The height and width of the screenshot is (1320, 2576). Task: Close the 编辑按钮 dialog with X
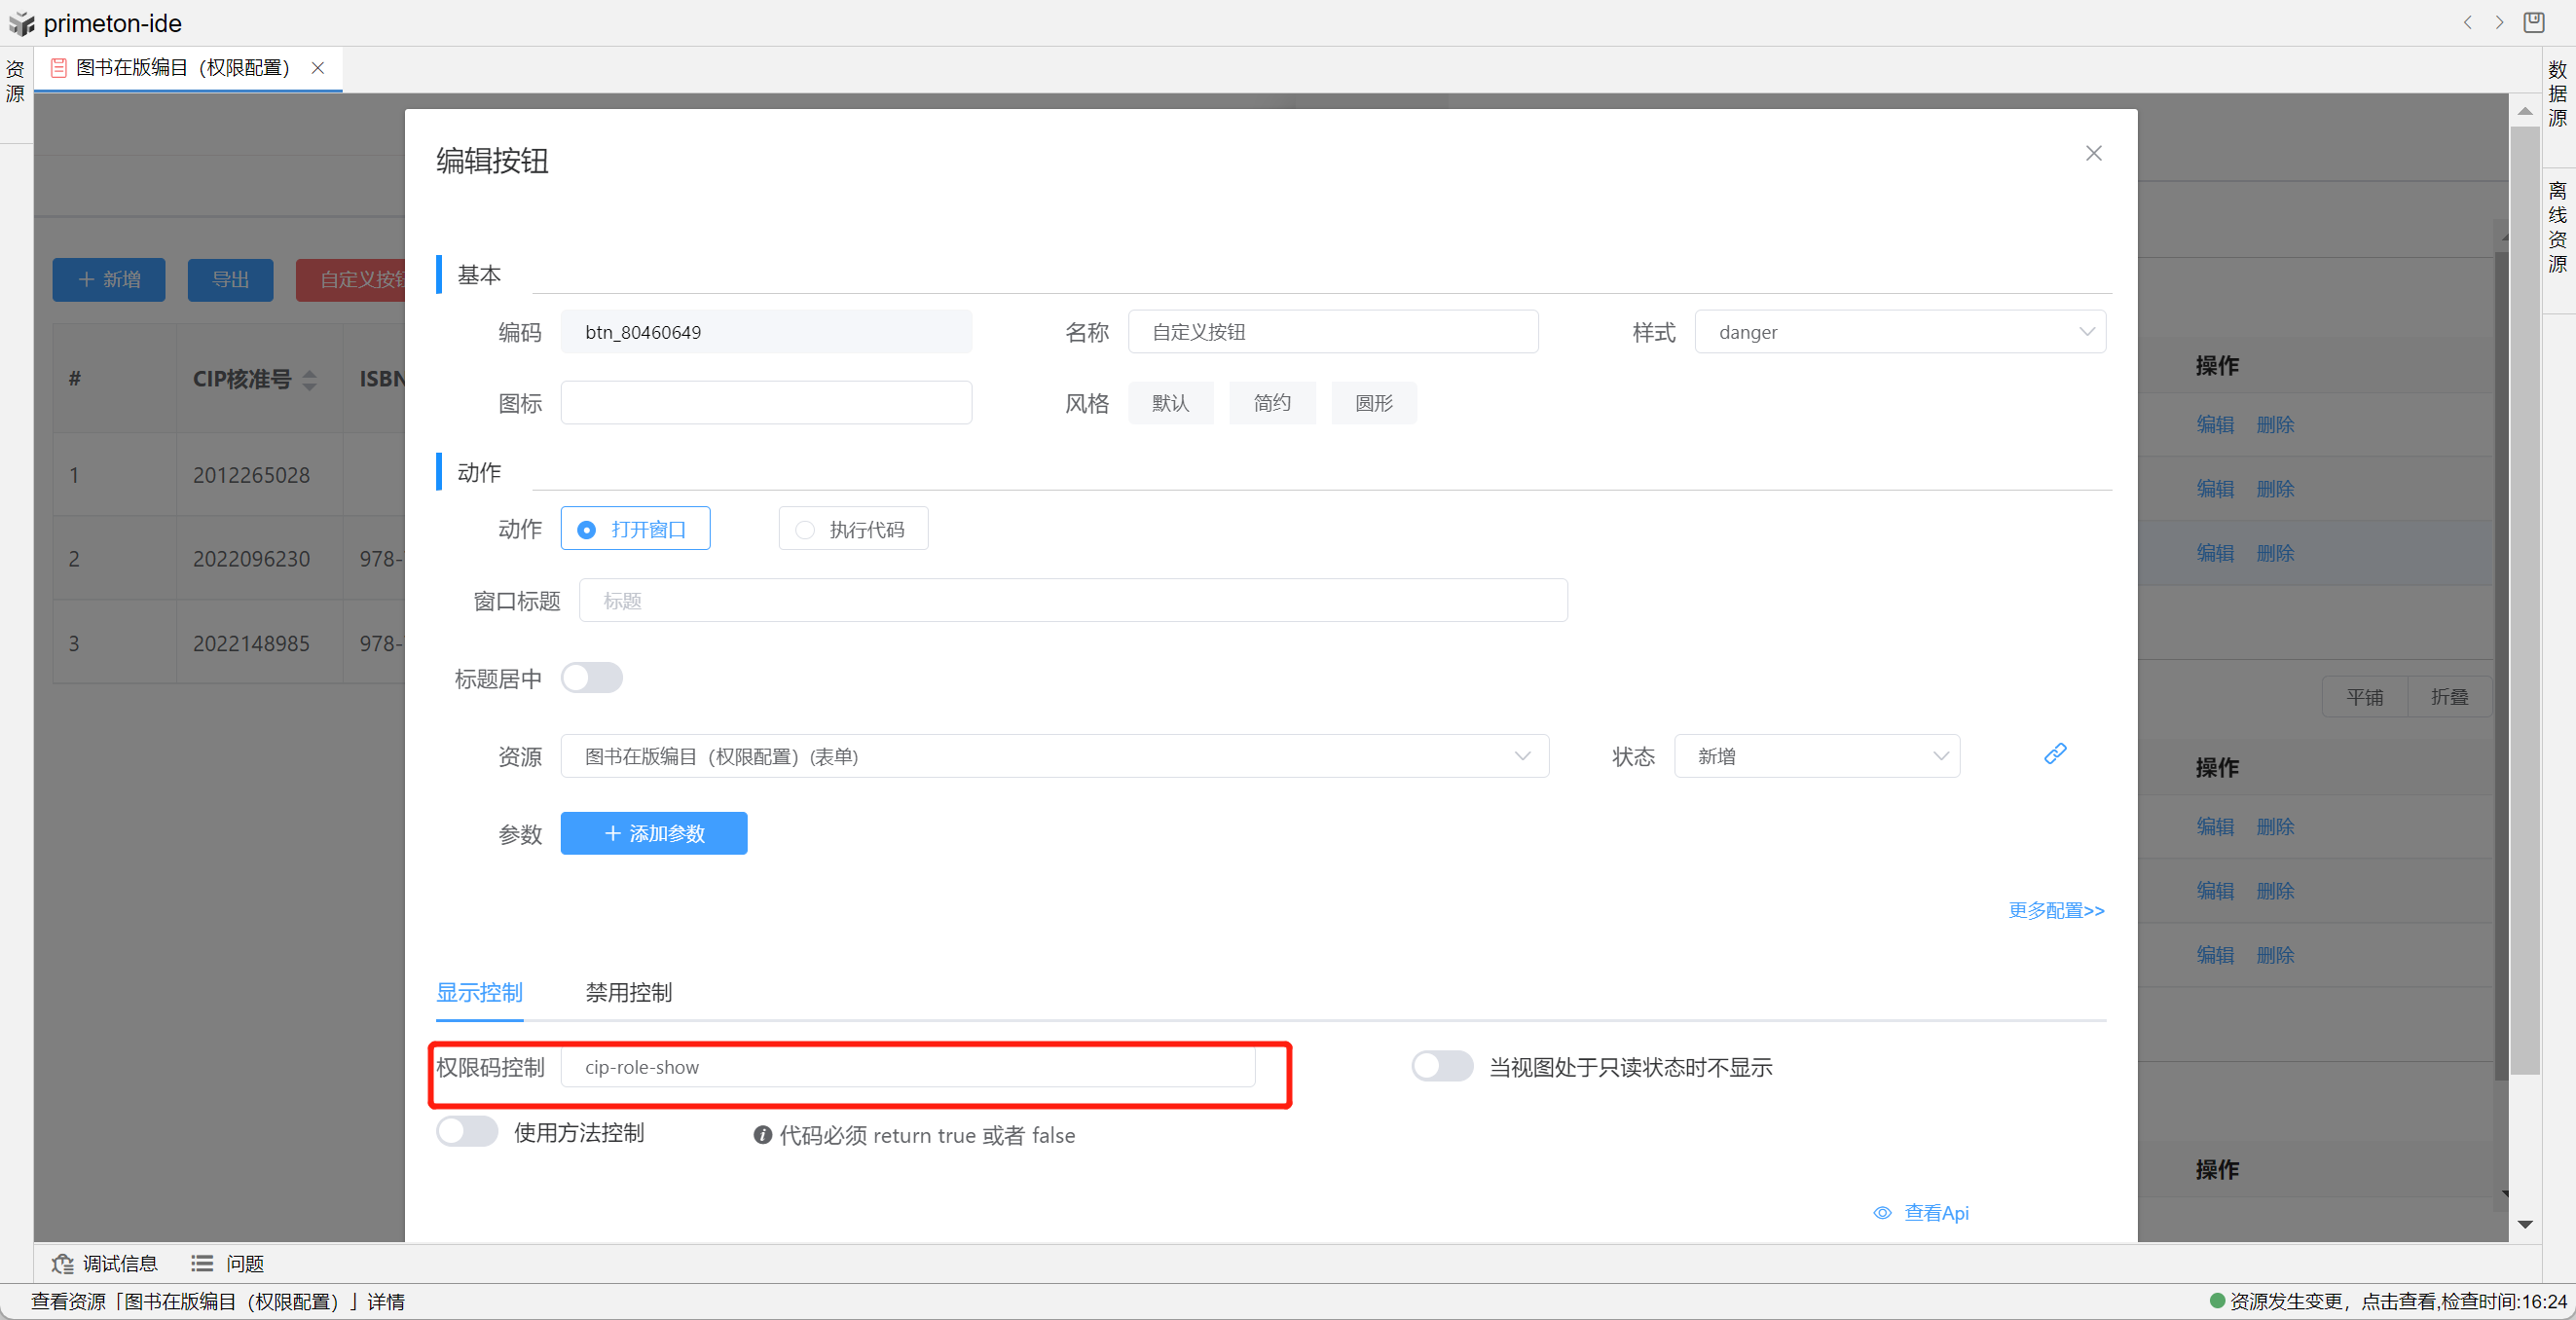2093,153
